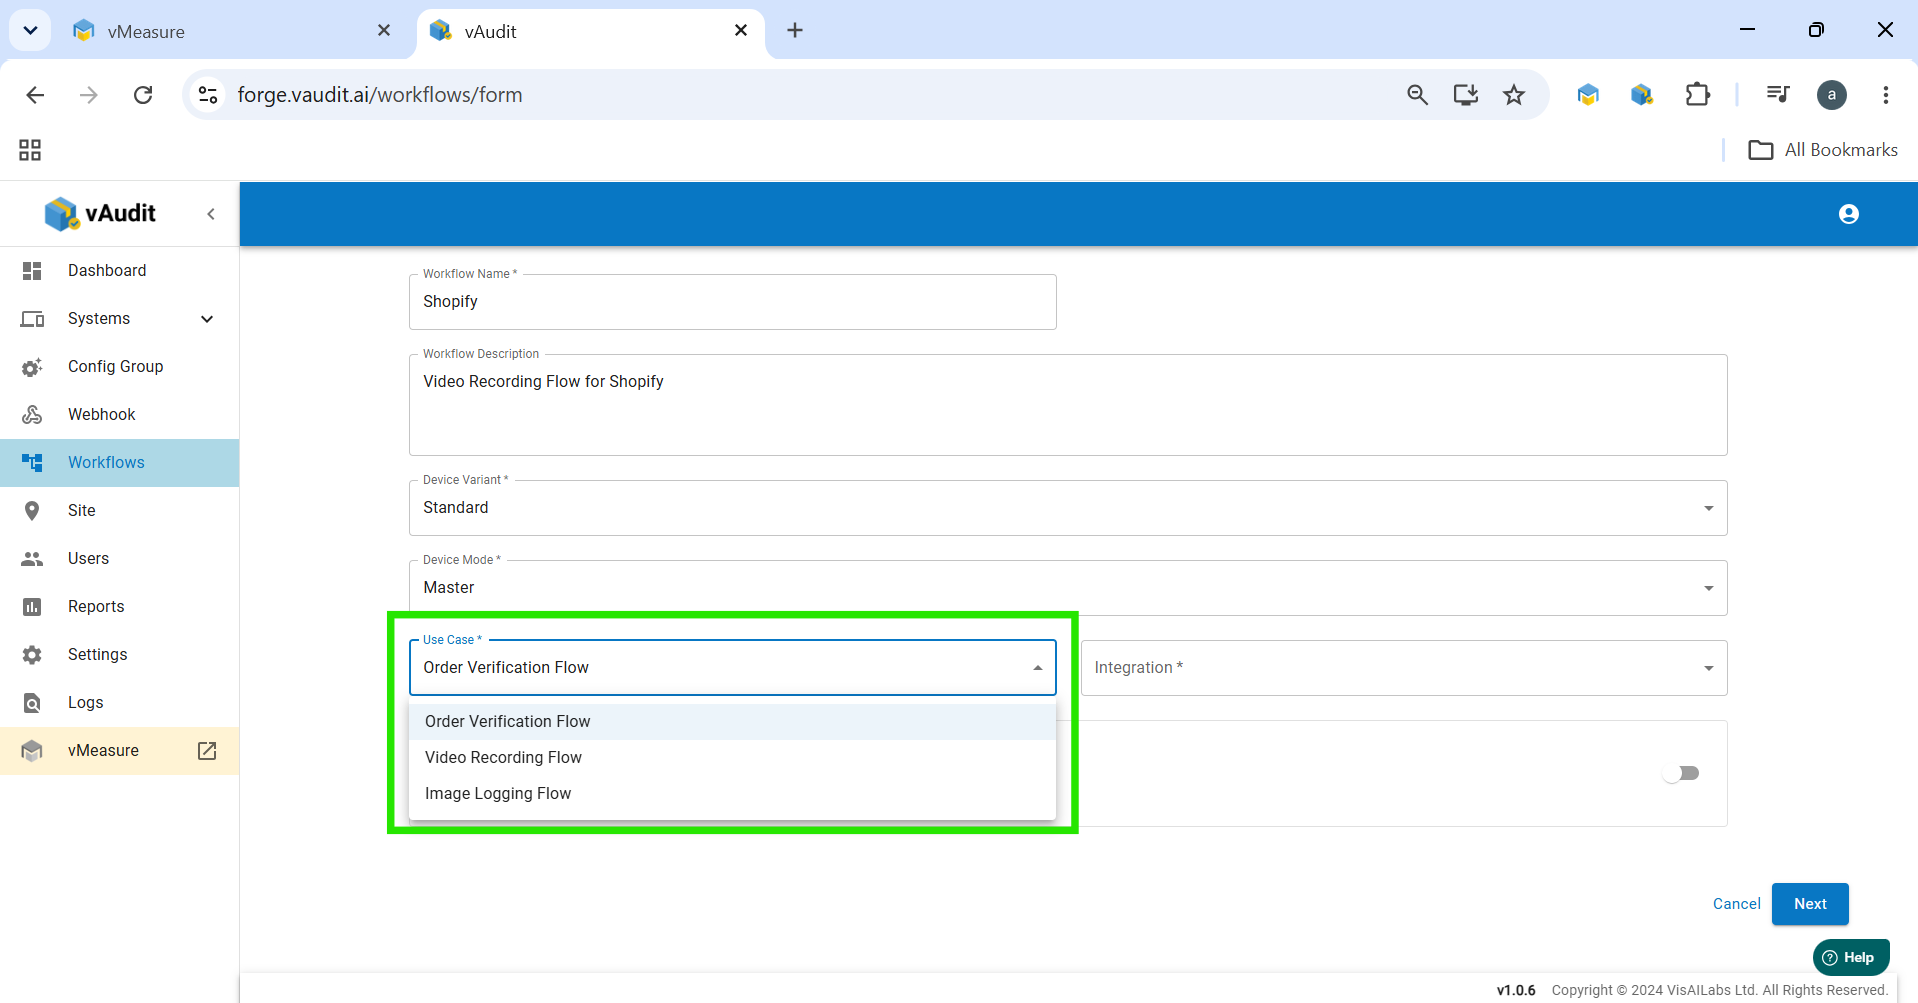The image size is (1918, 1003).
Task: Open the Dashboard icon in sidebar
Action: 32,271
